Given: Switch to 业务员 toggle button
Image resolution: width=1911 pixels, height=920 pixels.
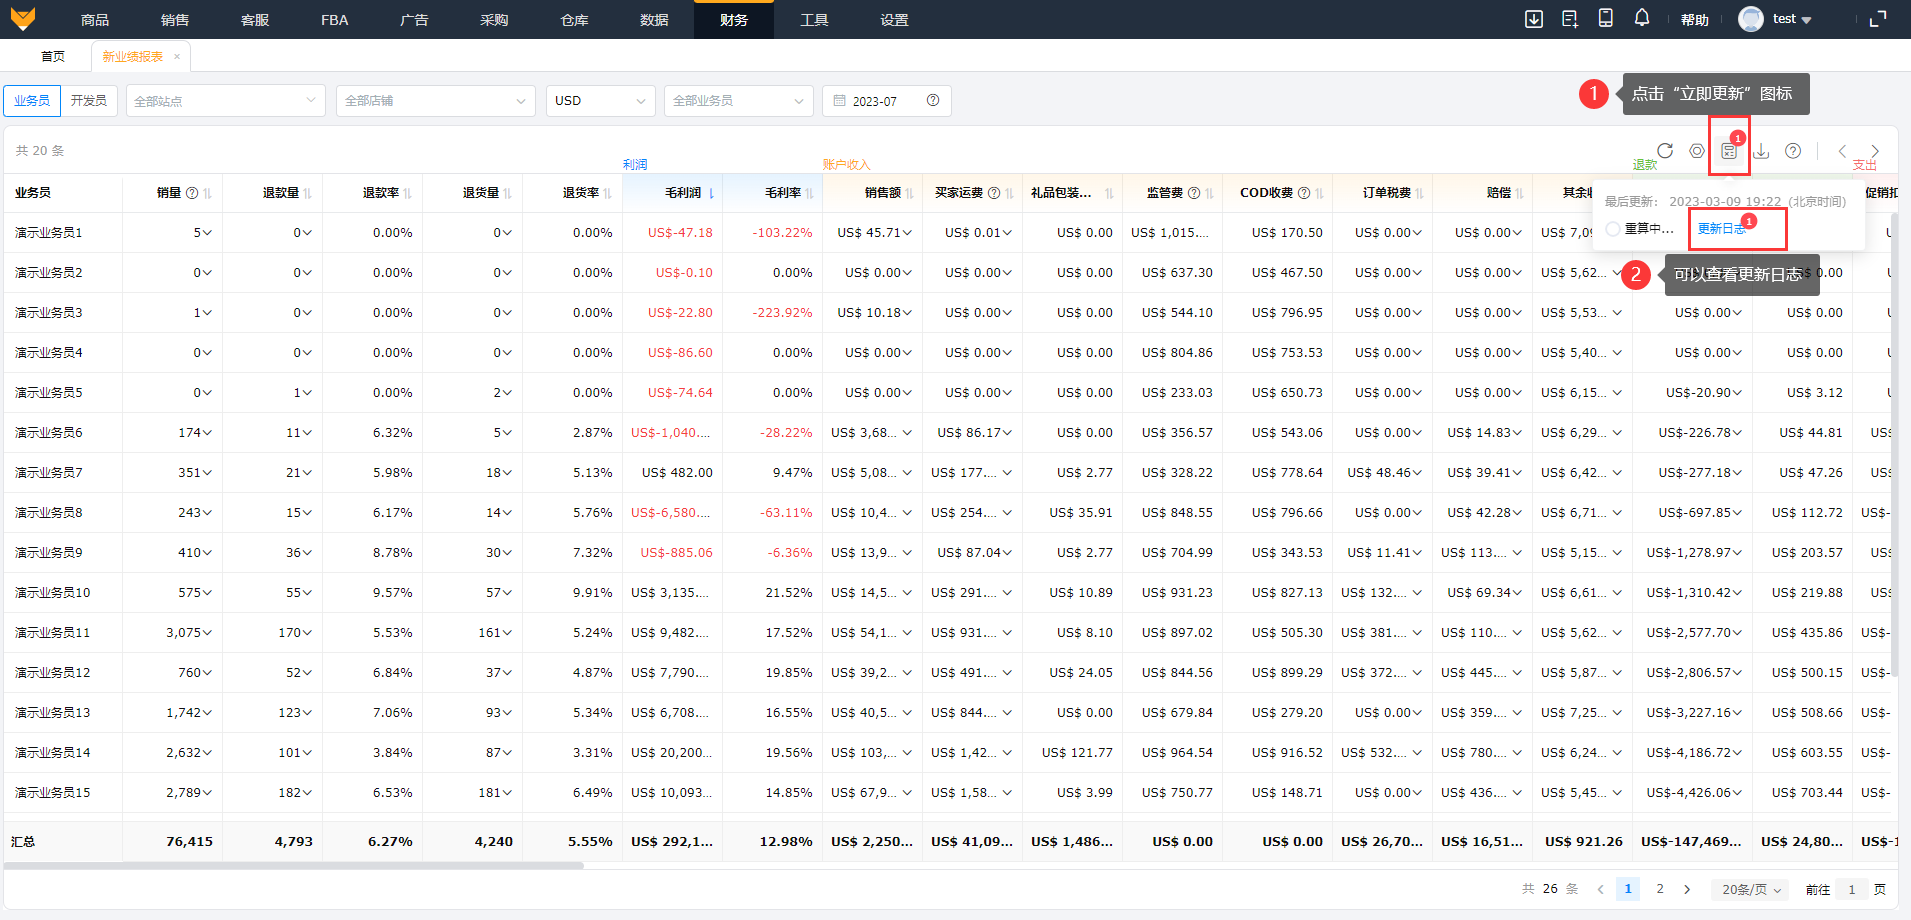Looking at the screenshot, I should (x=32, y=101).
